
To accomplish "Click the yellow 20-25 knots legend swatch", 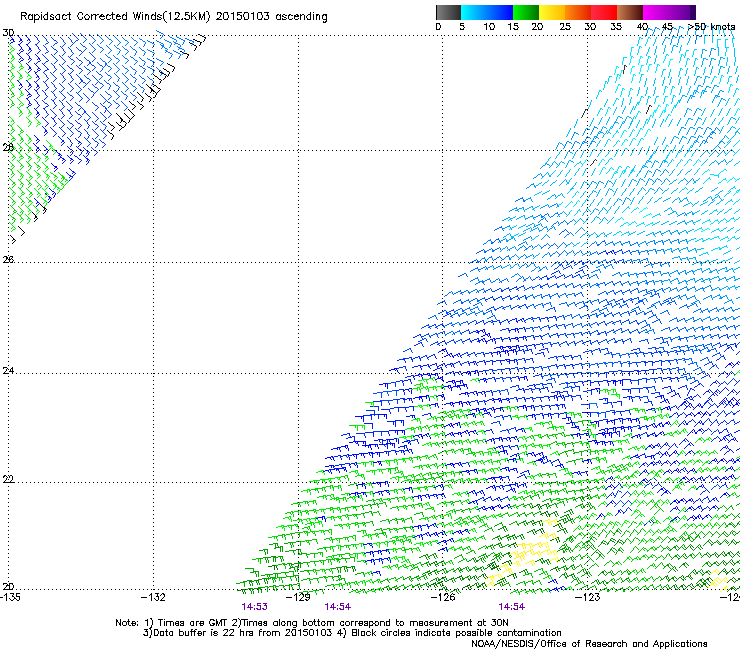I will [x=552, y=12].
